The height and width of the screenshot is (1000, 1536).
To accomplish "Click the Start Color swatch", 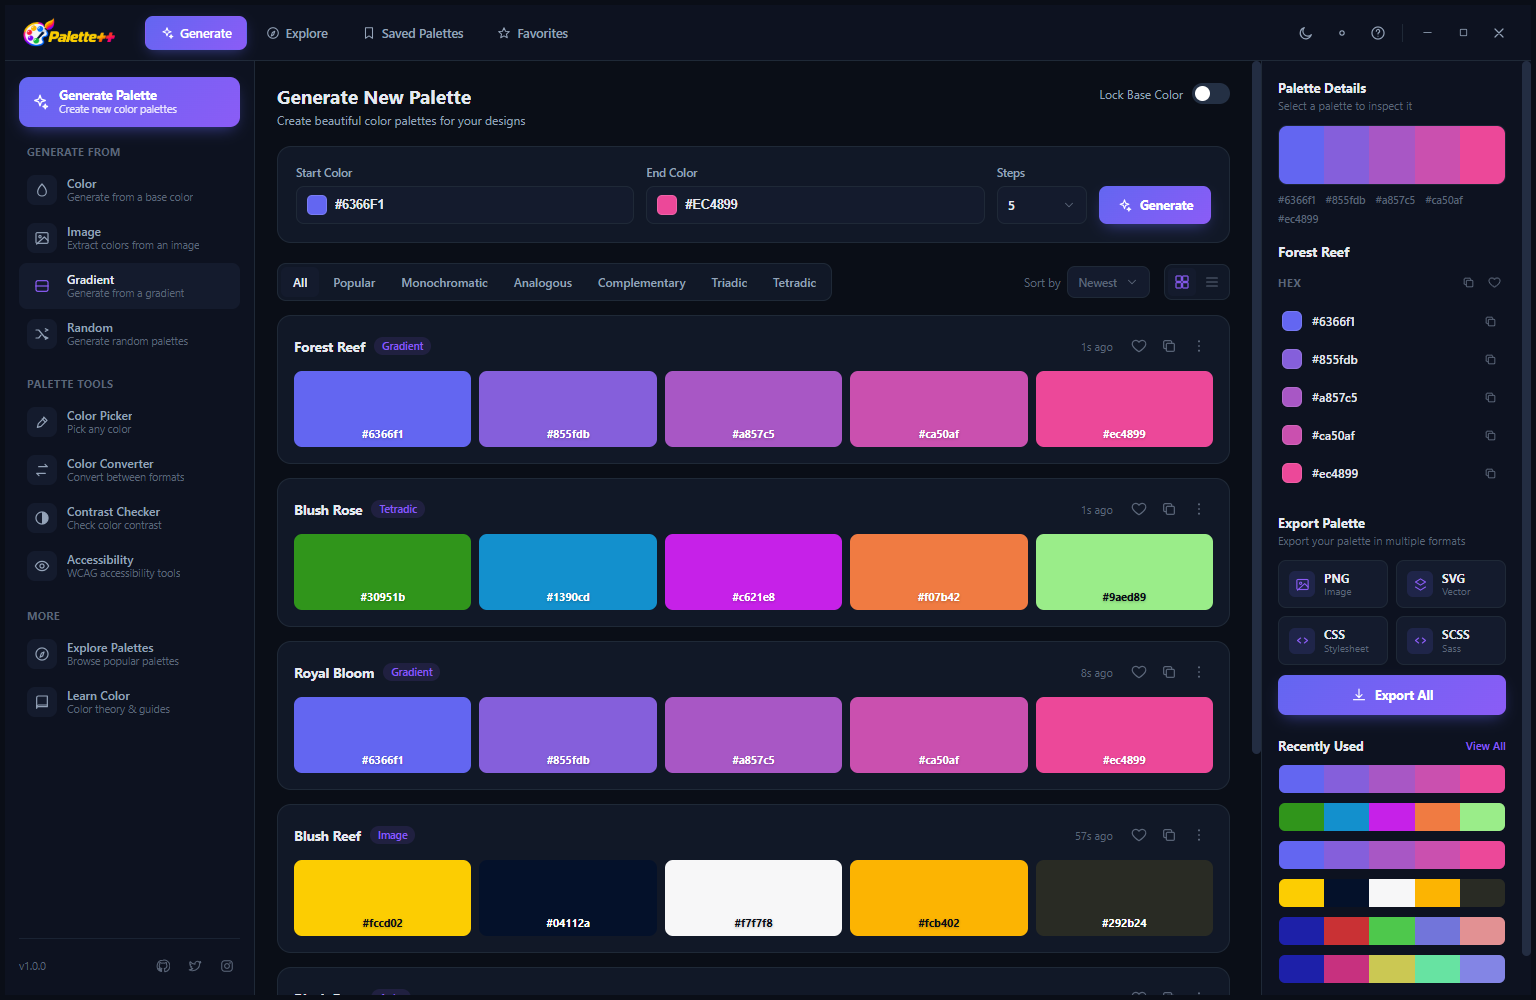I will [317, 205].
